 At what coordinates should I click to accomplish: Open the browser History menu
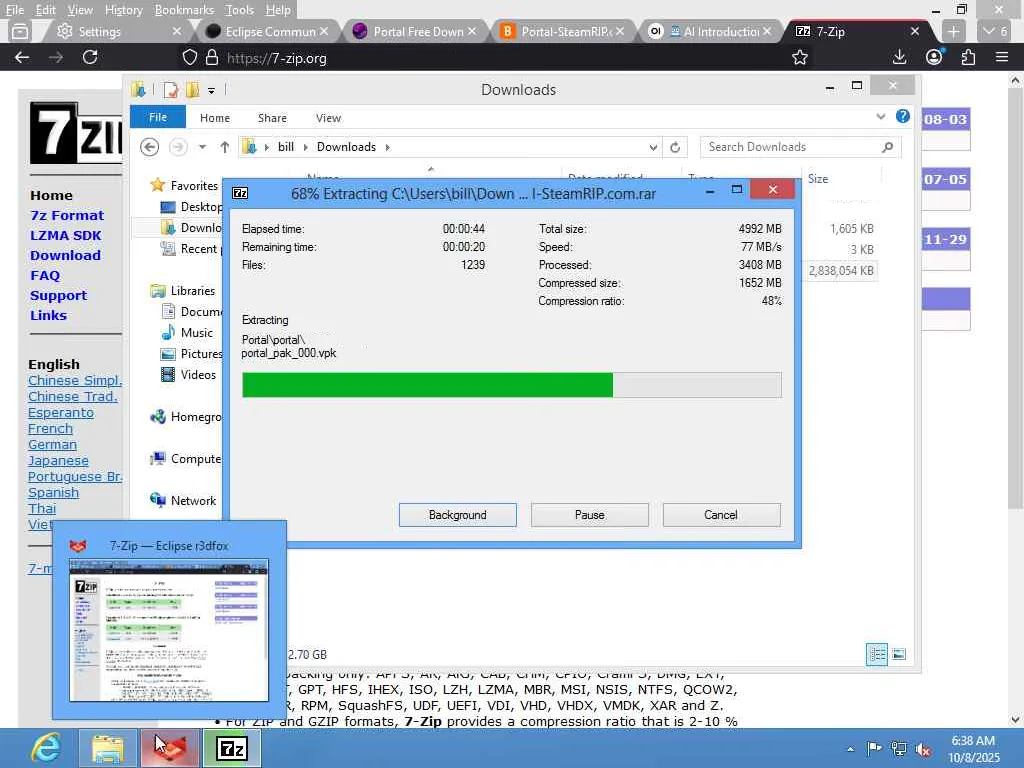click(123, 10)
